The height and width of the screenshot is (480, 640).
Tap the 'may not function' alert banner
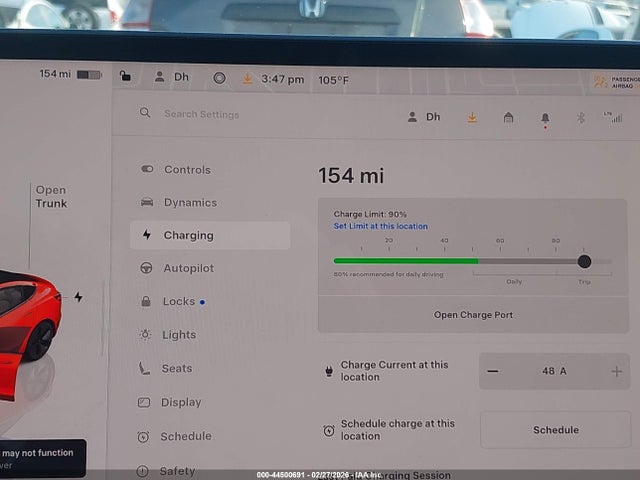pyautogui.click(x=42, y=458)
